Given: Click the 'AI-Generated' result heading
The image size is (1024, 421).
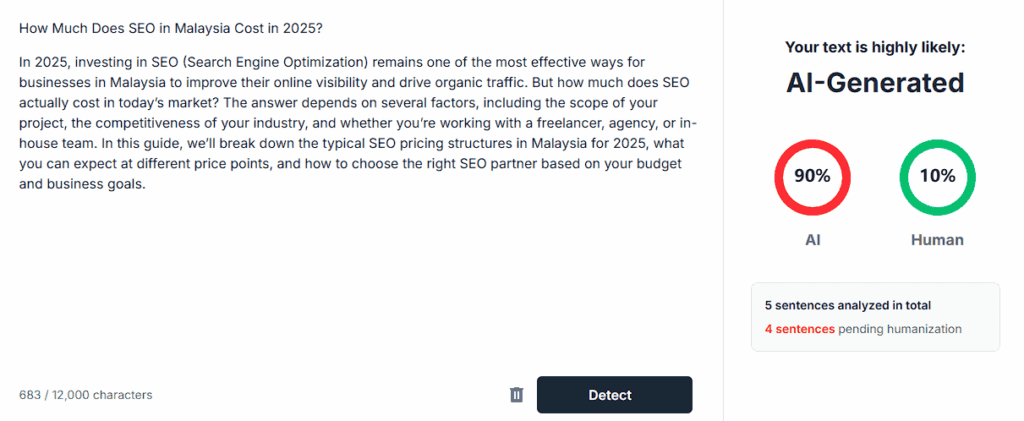Looking at the screenshot, I should (x=875, y=83).
